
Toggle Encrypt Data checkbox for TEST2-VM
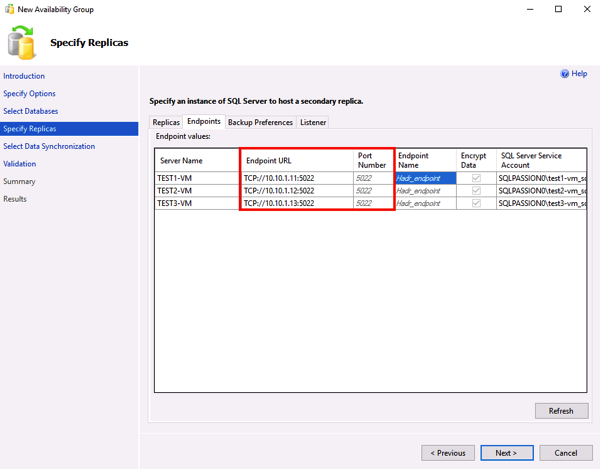pyautogui.click(x=476, y=191)
